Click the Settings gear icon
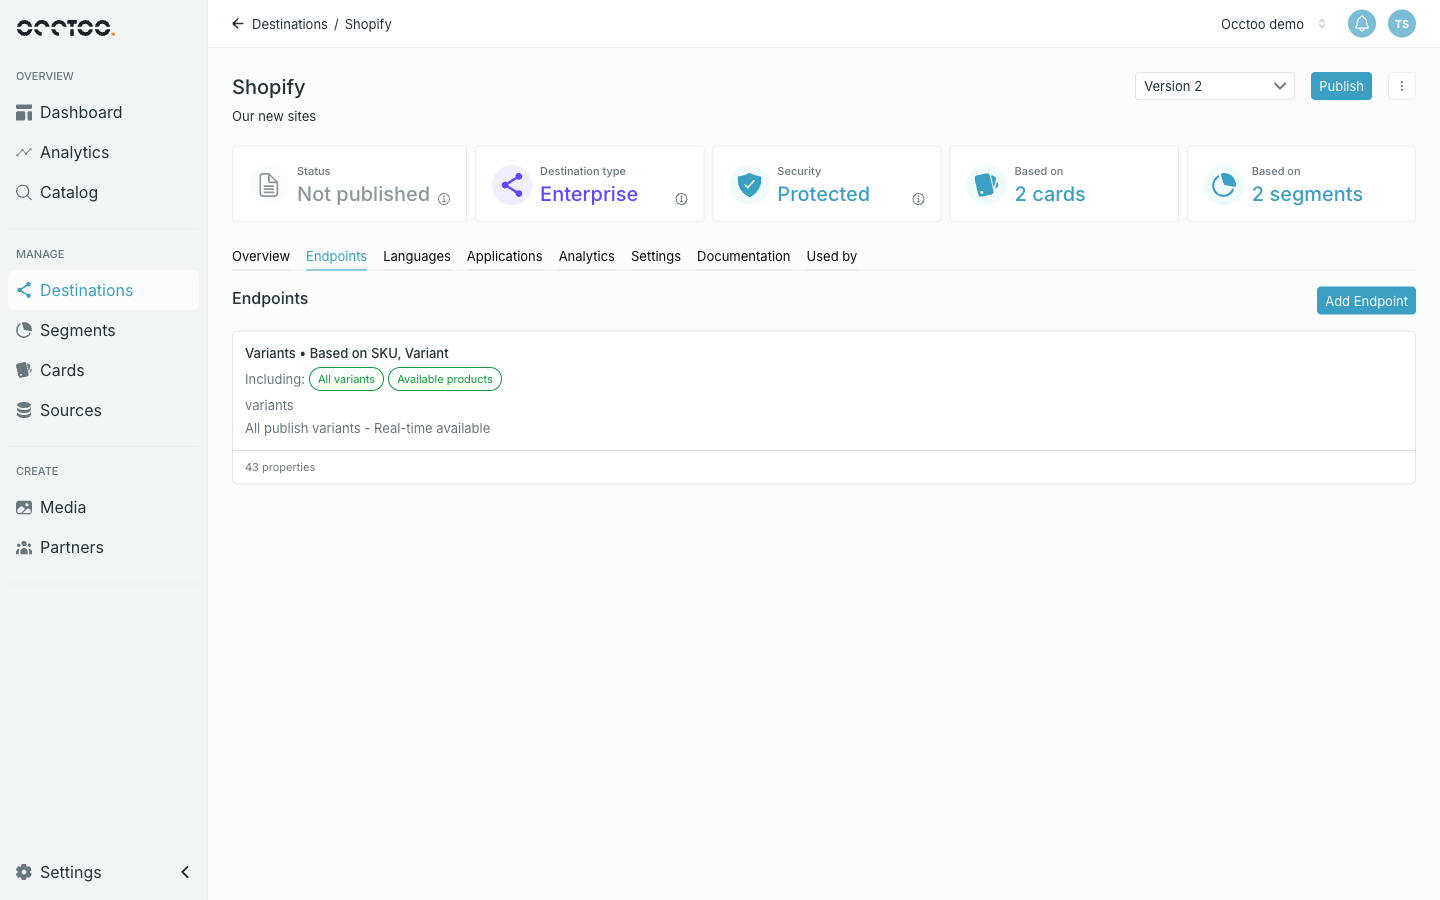Image resolution: width=1440 pixels, height=900 pixels. point(24,872)
